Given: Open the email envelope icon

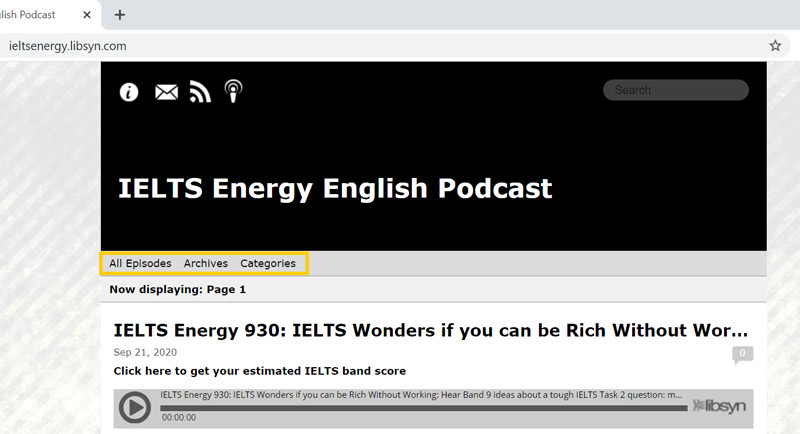Looking at the screenshot, I should [x=166, y=92].
